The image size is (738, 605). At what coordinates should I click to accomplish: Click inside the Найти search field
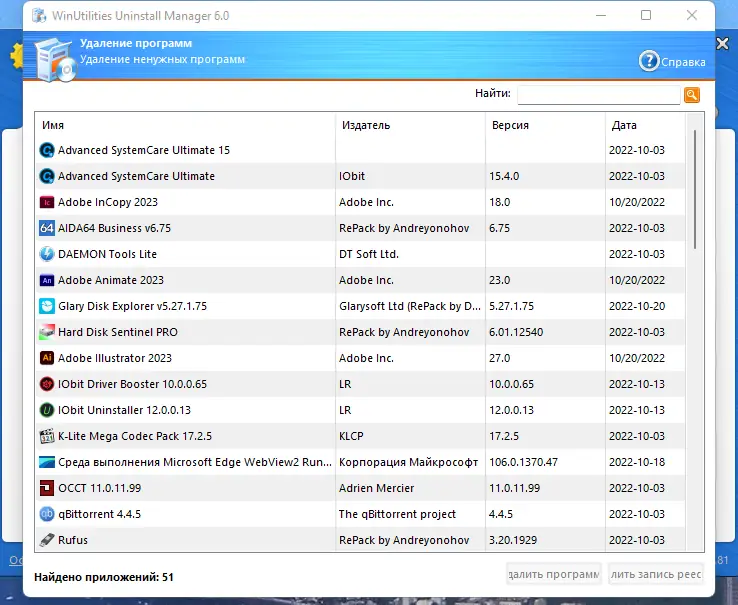click(599, 95)
